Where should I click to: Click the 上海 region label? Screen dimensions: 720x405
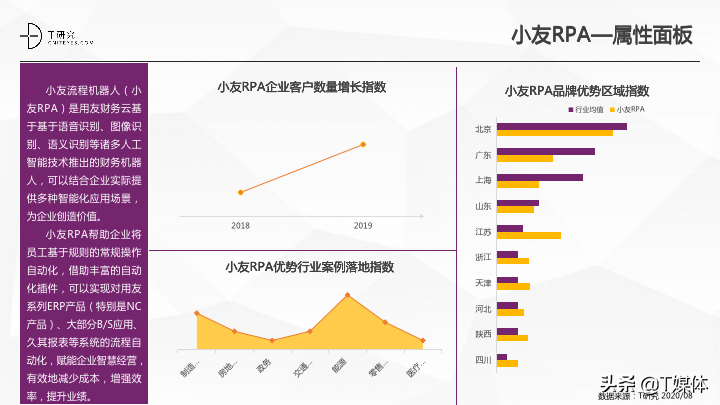(x=483, y=180)
